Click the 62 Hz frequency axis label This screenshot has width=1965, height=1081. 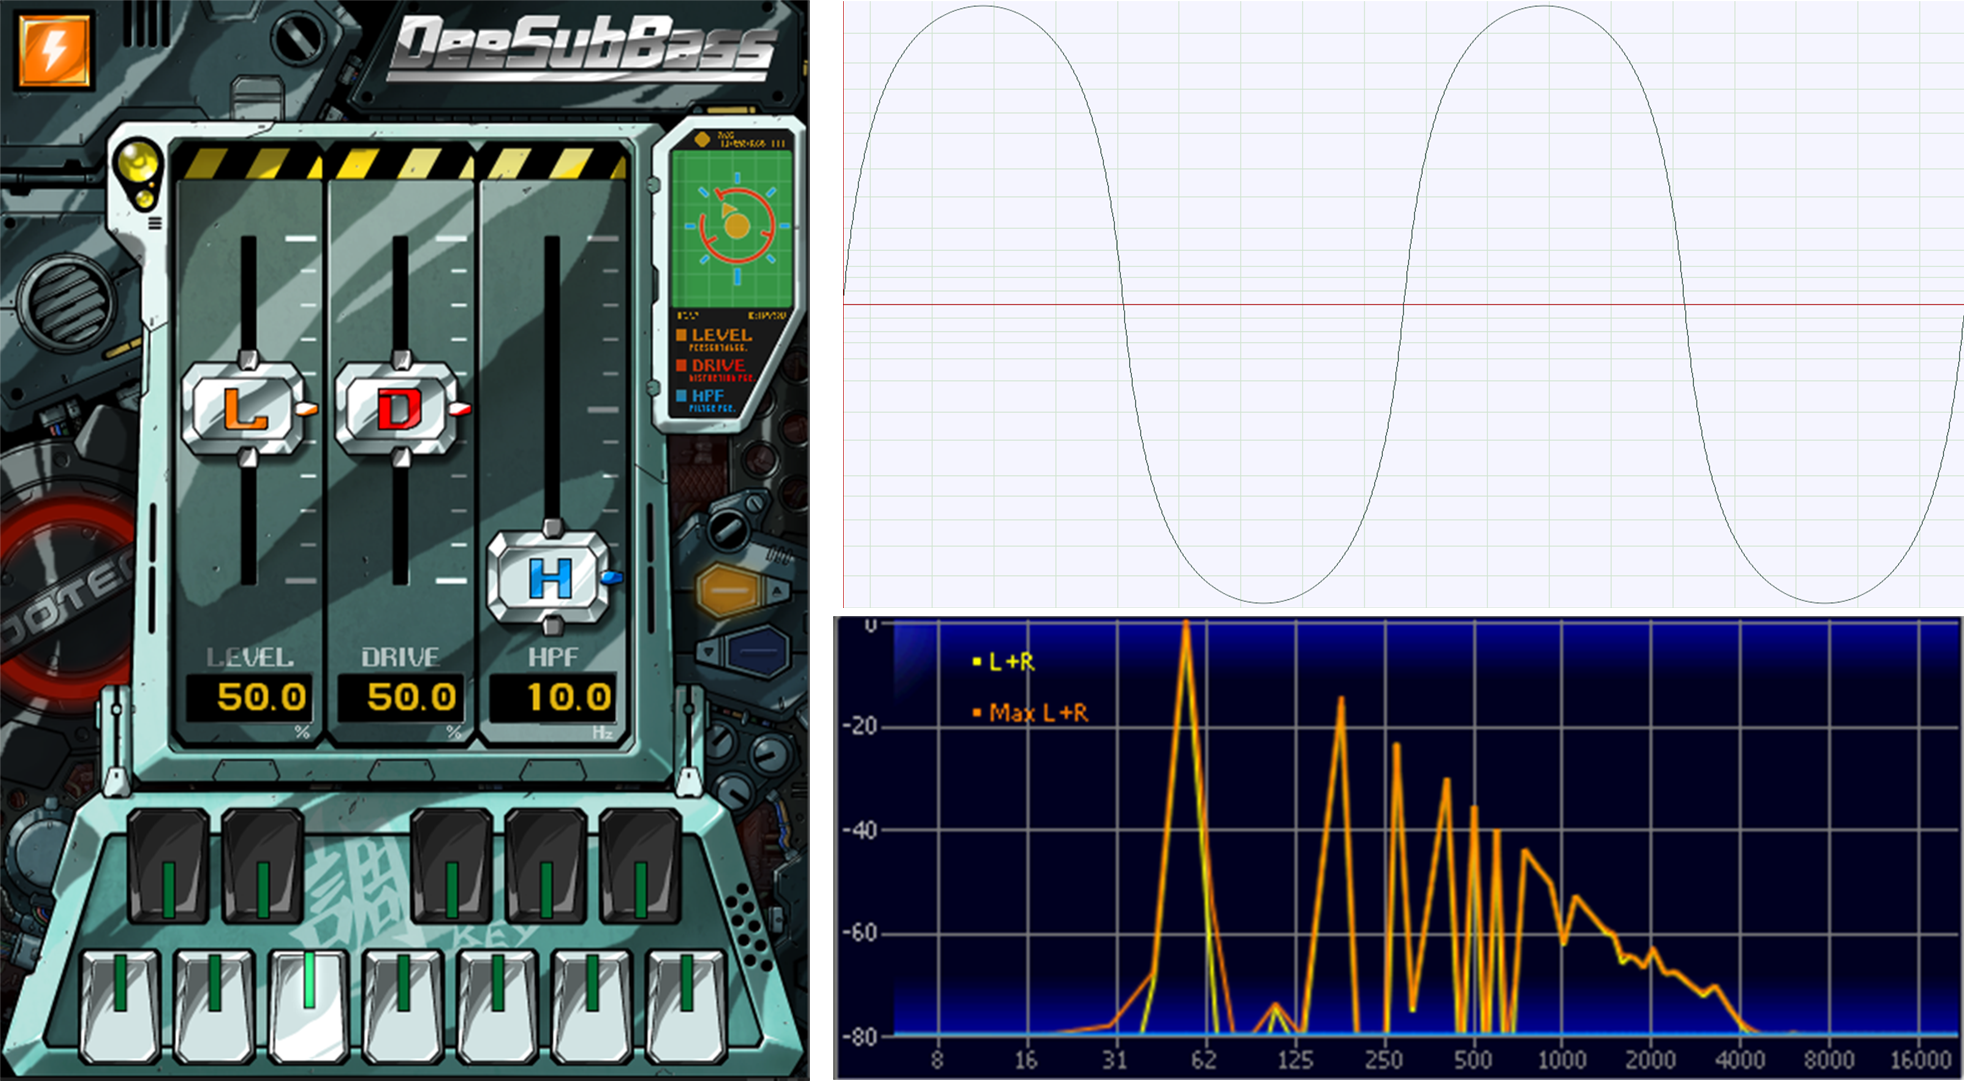click(1203, 1059)
